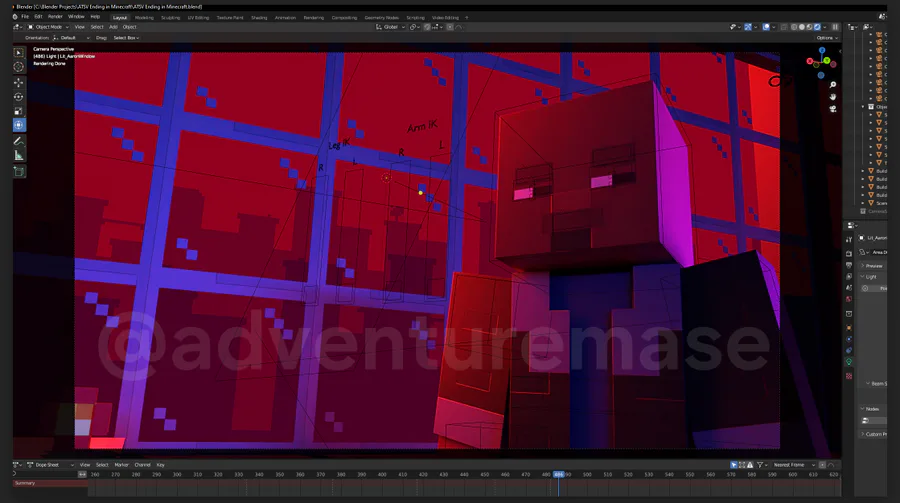Open the Dope Sheet Marker menu
Screen dimensions: 900x503
[x=121, y=465]
